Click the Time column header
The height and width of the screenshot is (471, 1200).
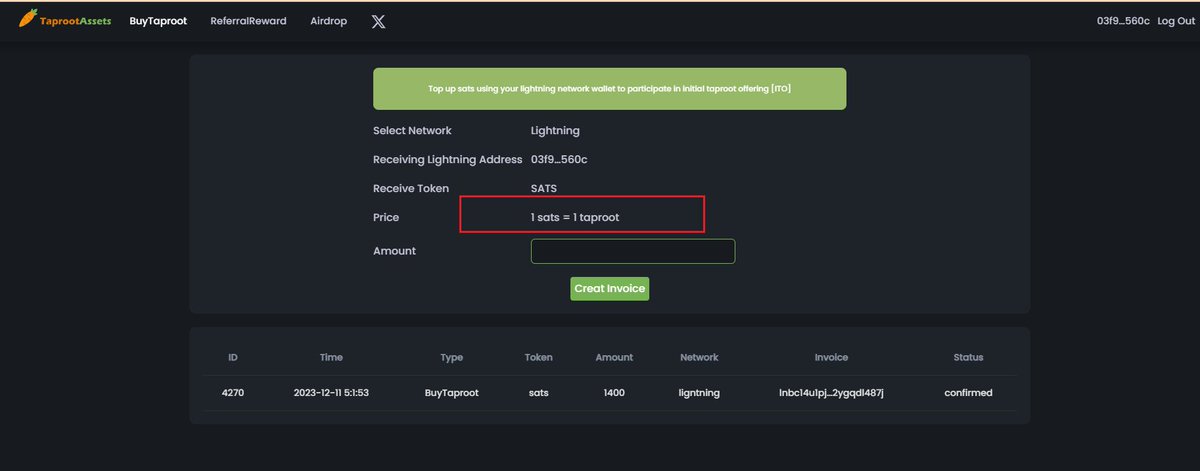pos(331,357)
